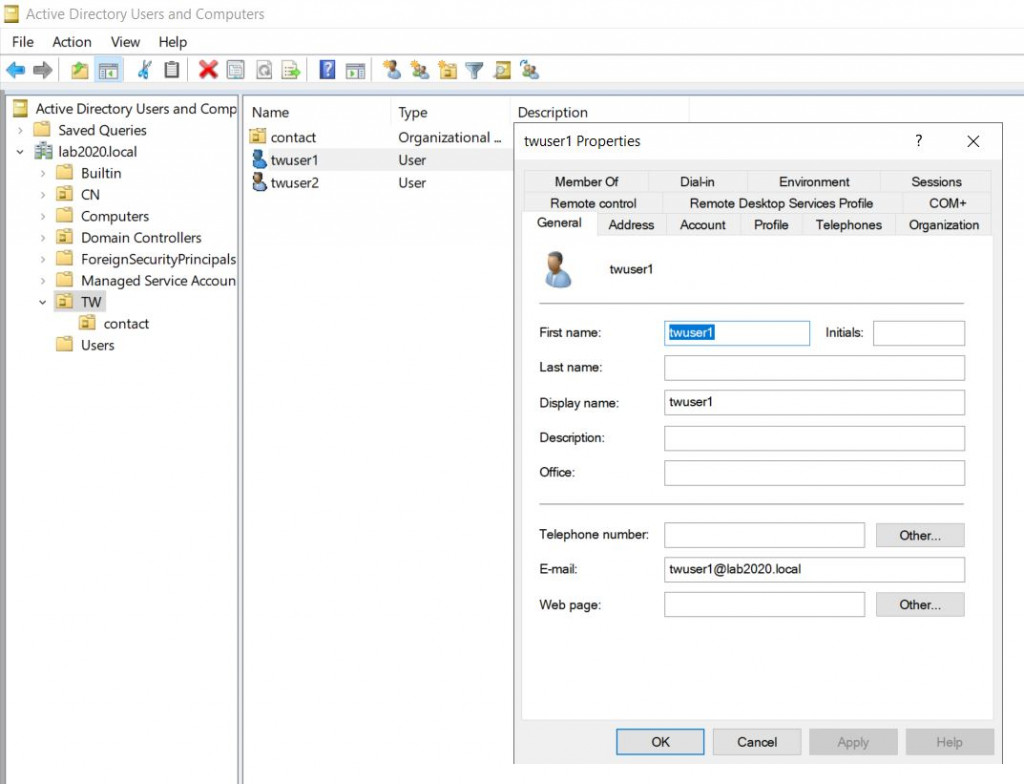This screenshot has height=784, width=1024.
Task: Click into the E-mail field
Action: [814, 569]
